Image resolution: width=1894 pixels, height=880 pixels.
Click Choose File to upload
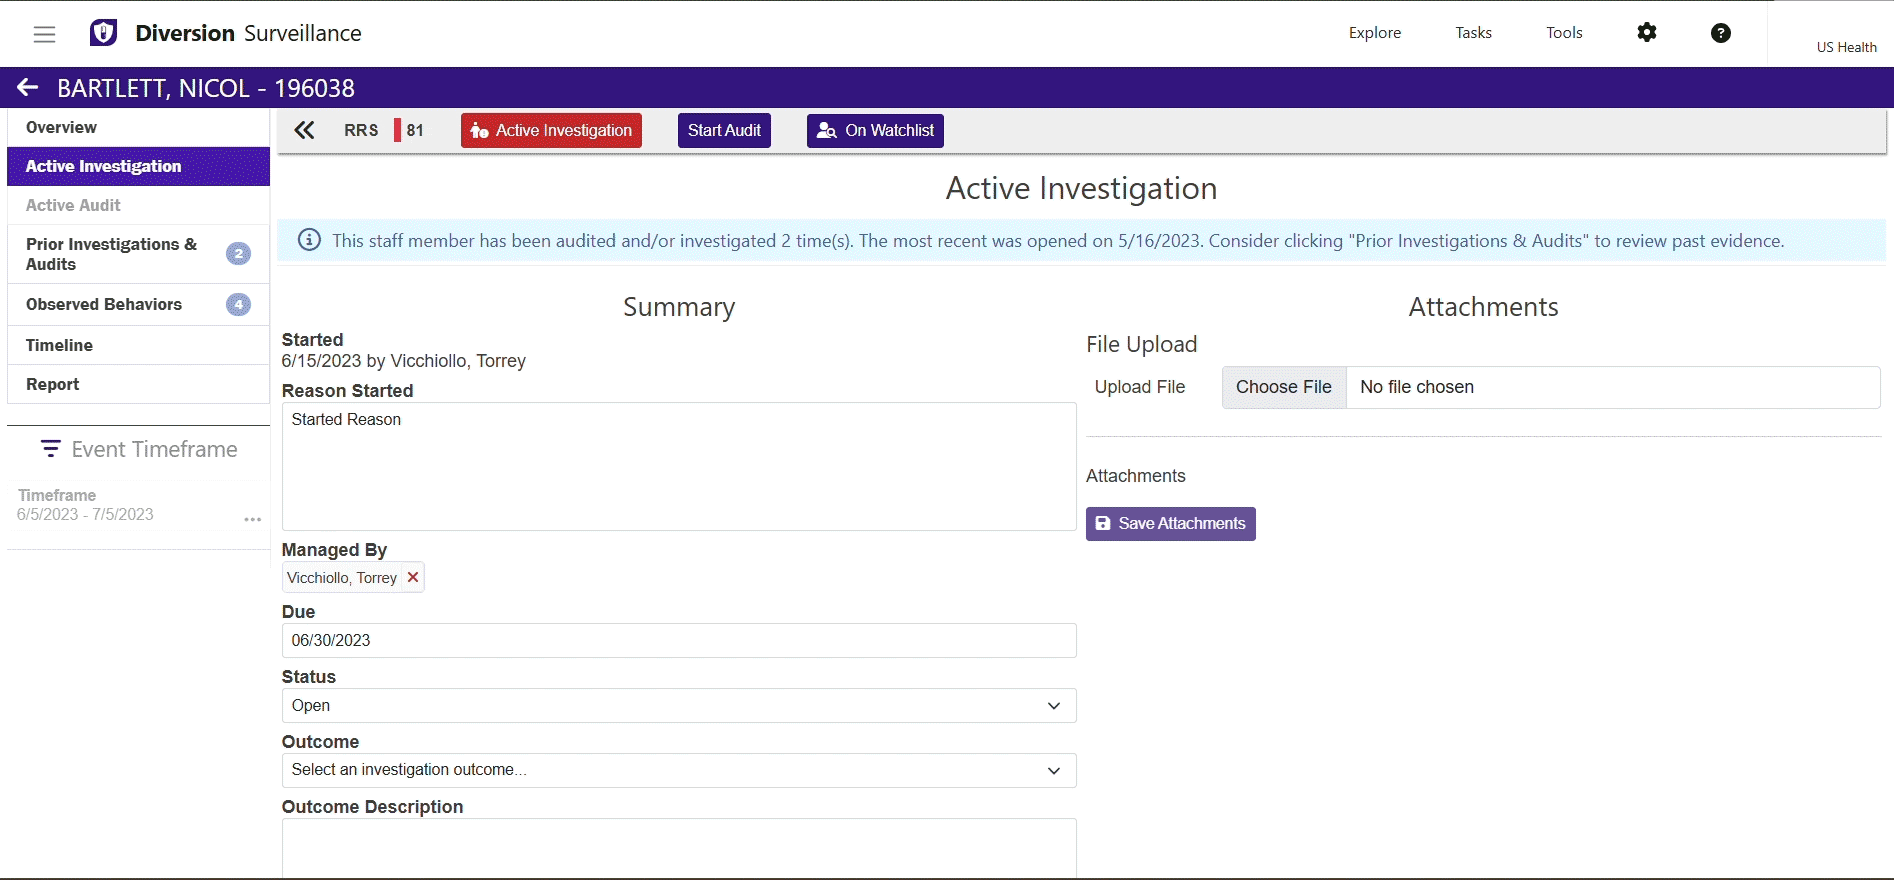1283,387
